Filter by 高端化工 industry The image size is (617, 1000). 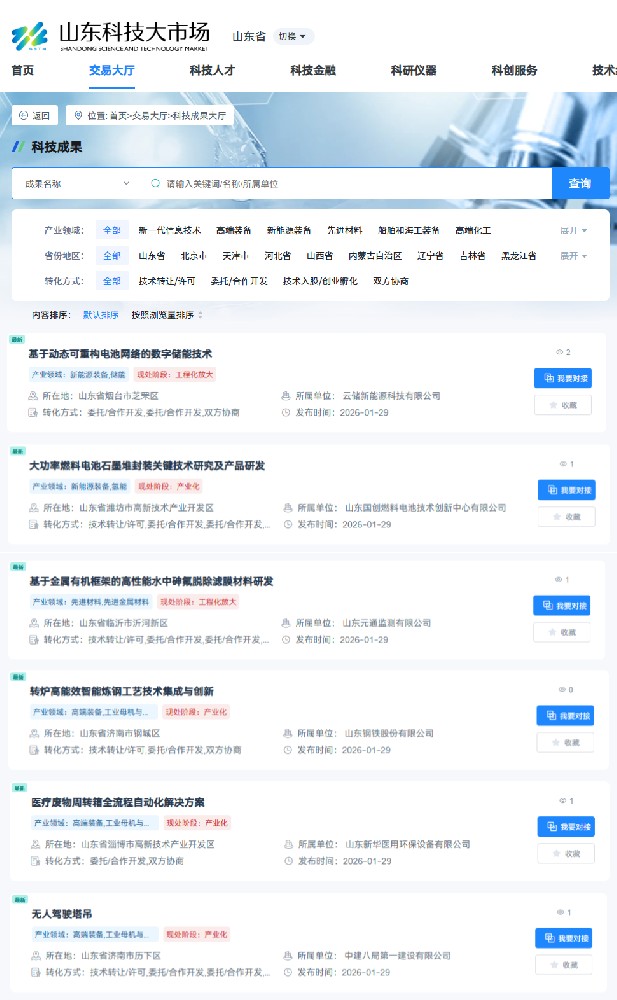[473, 230]
